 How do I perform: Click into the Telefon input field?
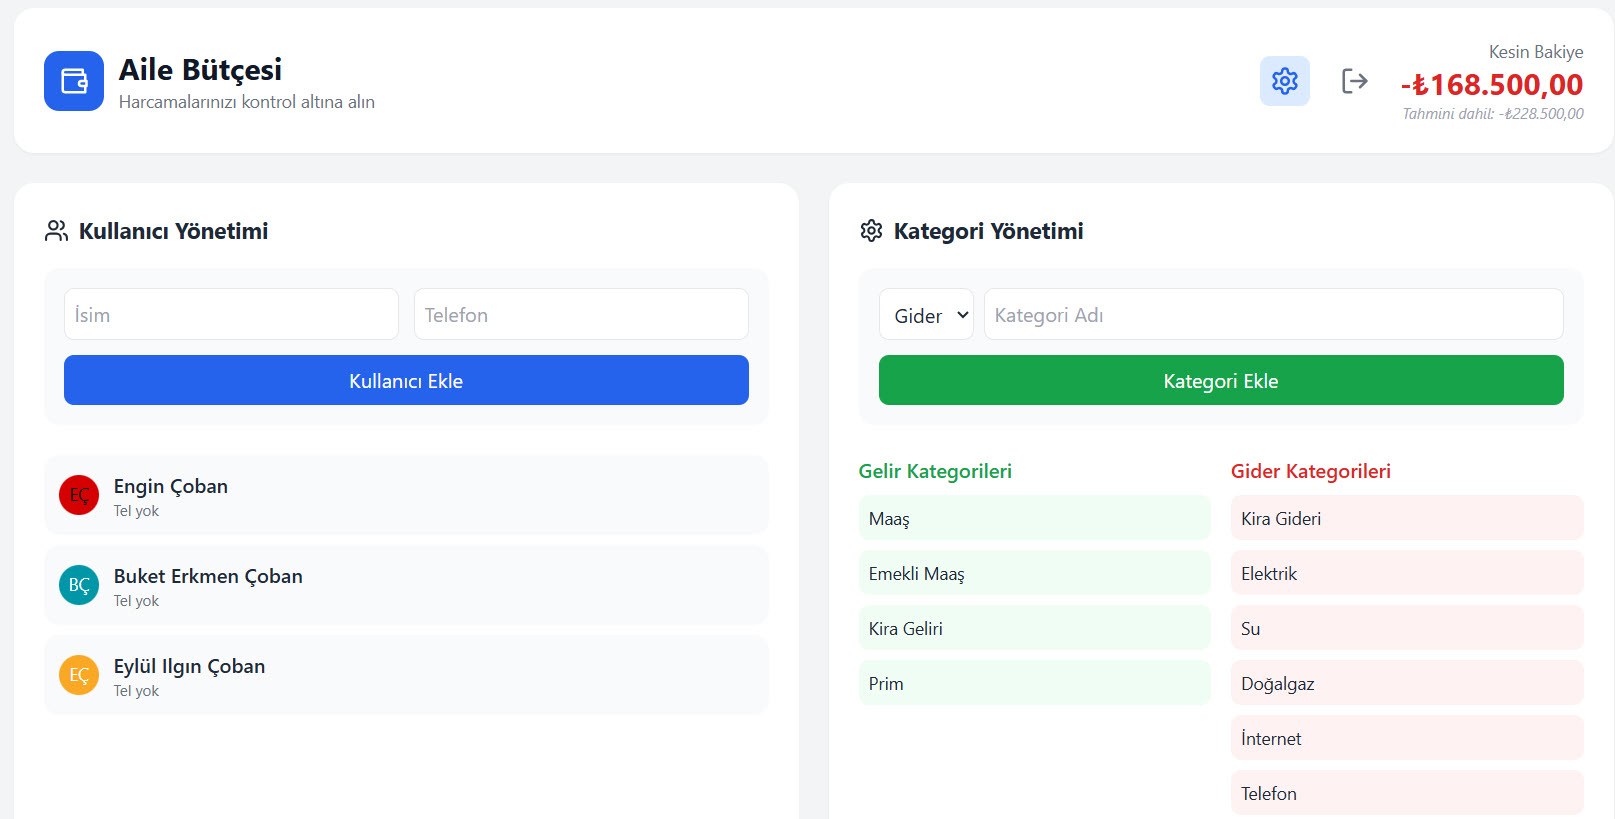581,315
